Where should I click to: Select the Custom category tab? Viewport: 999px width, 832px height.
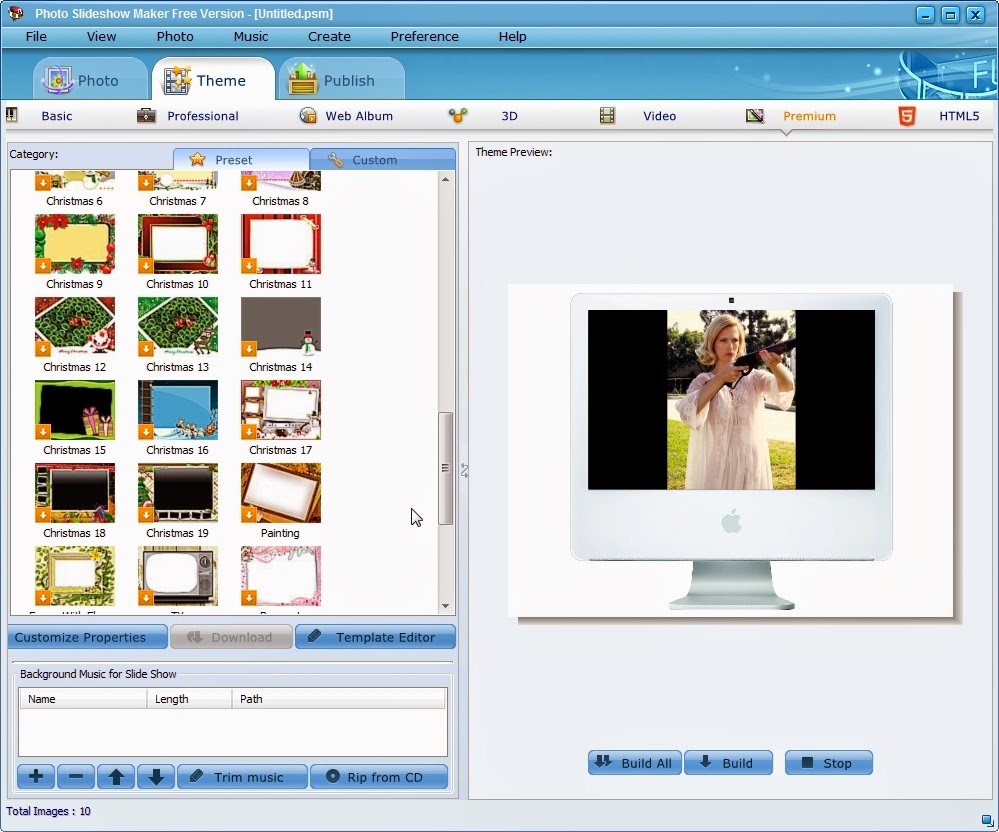pos(382,158)
